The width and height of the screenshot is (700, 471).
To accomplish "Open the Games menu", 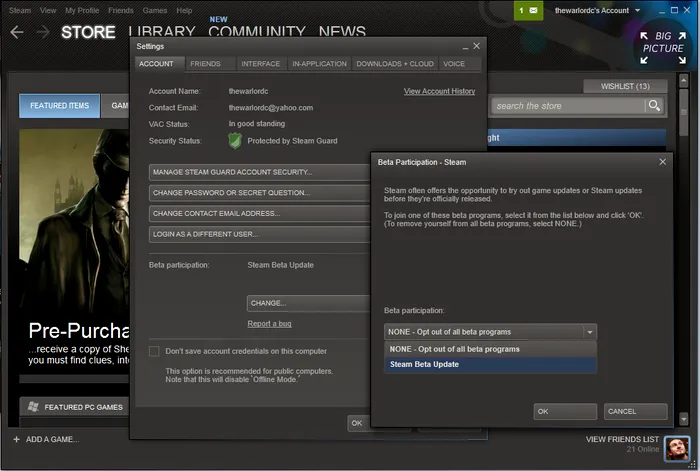I will point(155,10).
